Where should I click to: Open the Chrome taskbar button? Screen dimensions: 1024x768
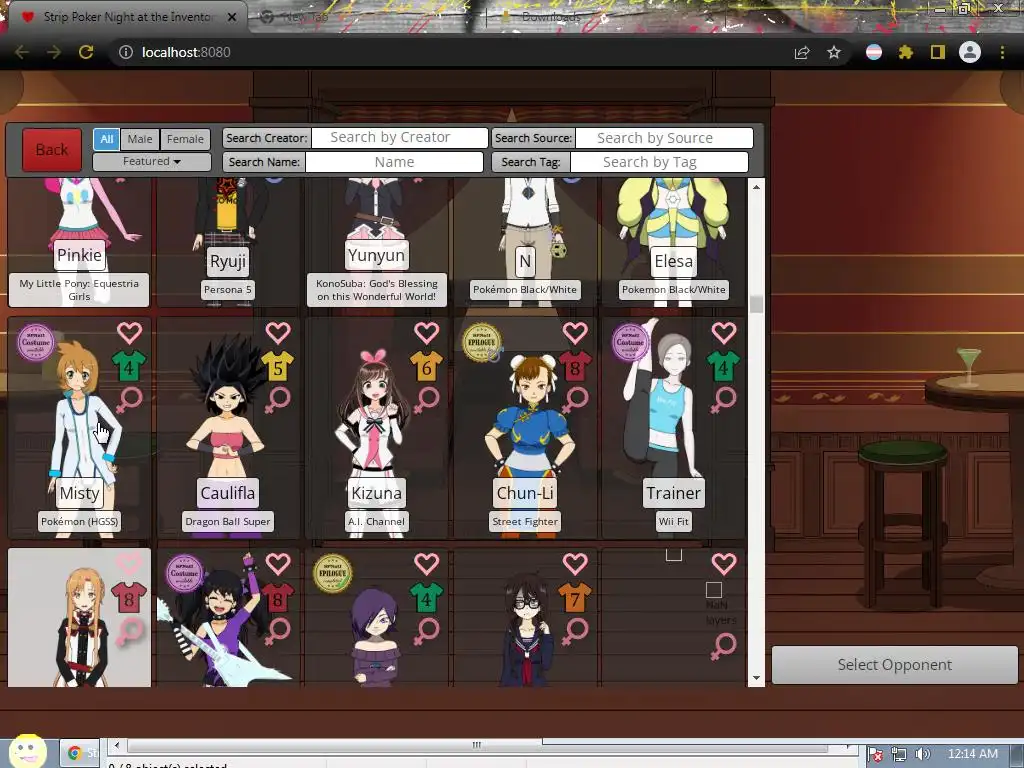click(x=80, y=753)
